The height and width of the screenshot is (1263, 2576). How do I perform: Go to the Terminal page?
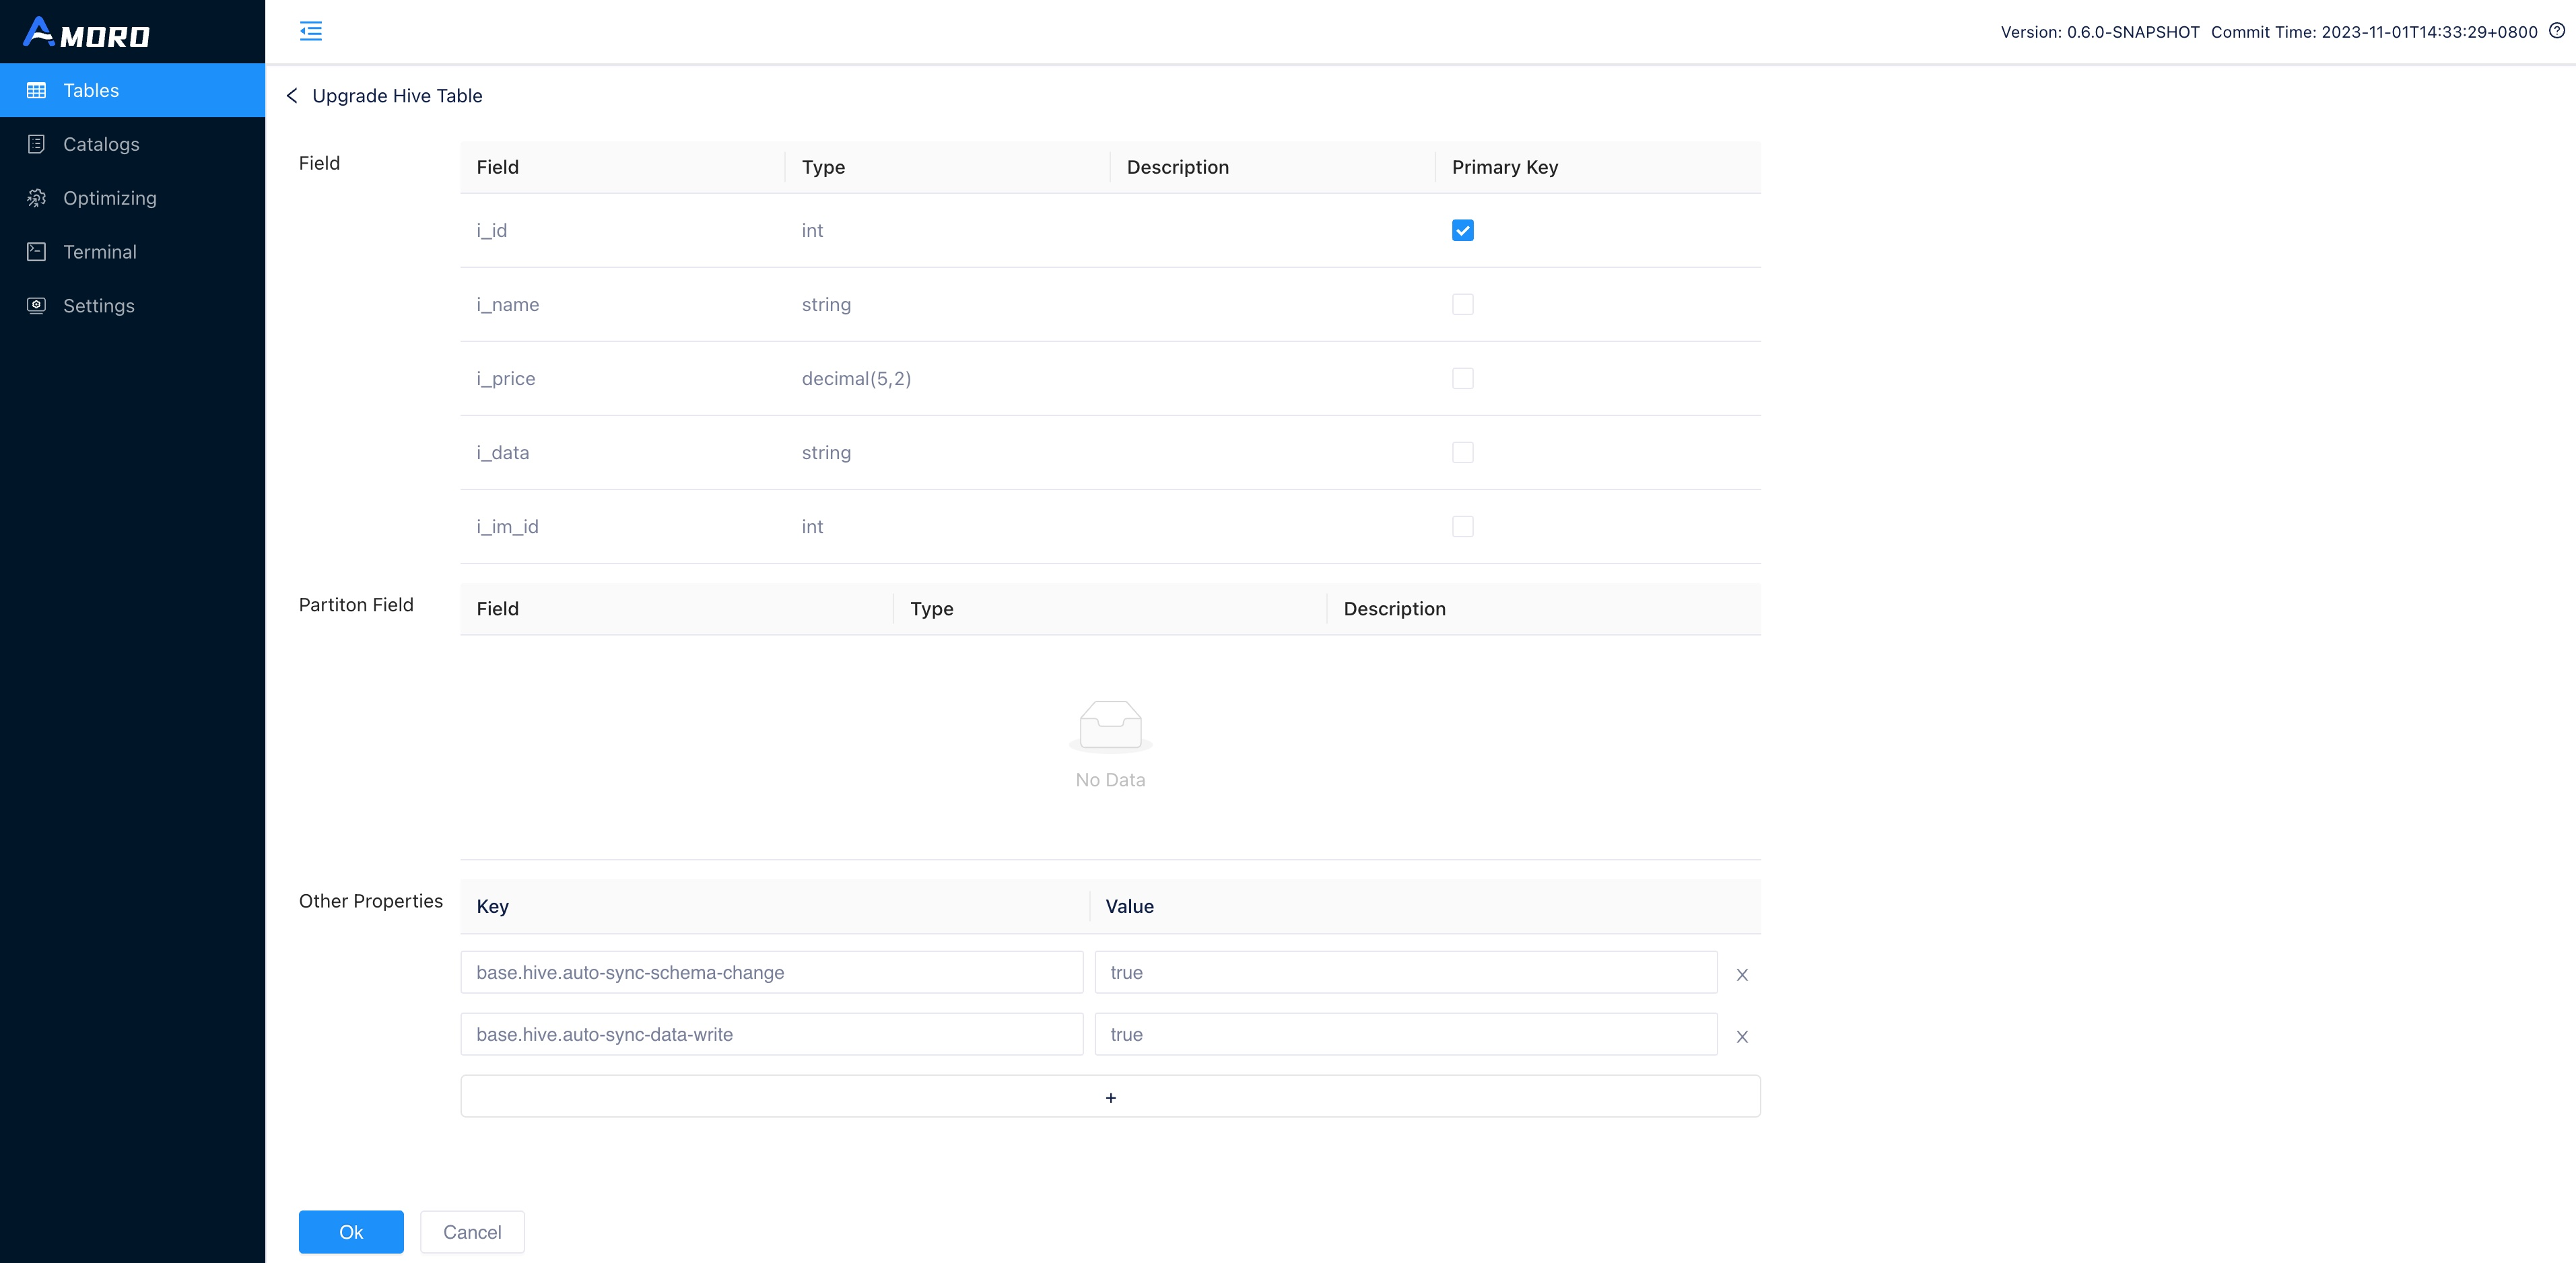point(99,252)
